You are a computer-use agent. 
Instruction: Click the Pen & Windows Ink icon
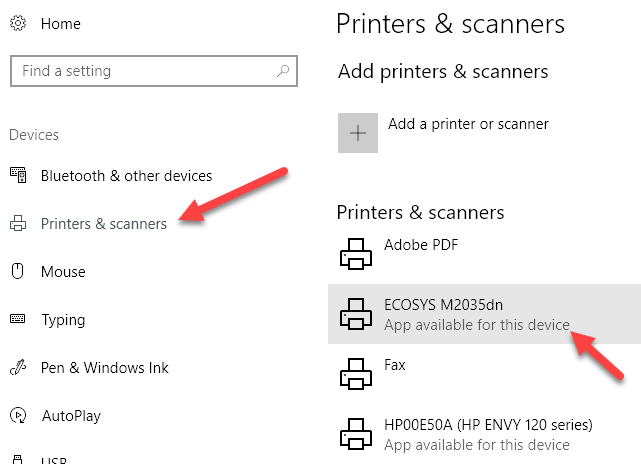(x=17, y=368)
